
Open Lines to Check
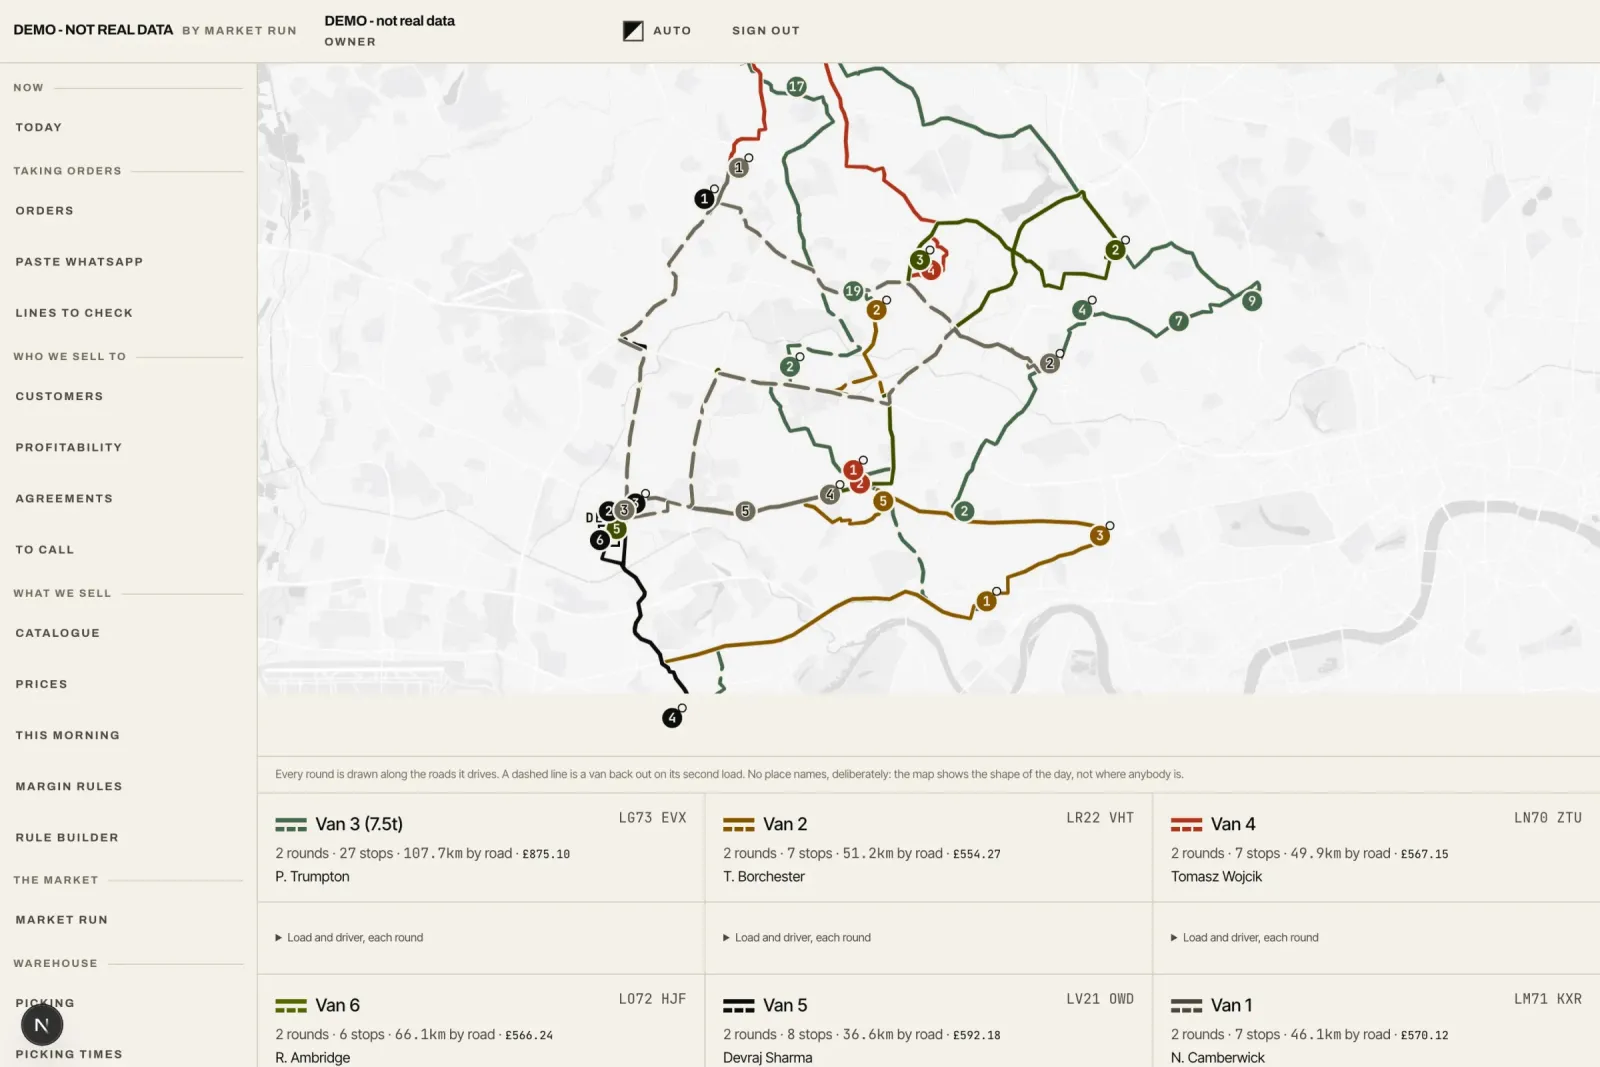point(74,313)
